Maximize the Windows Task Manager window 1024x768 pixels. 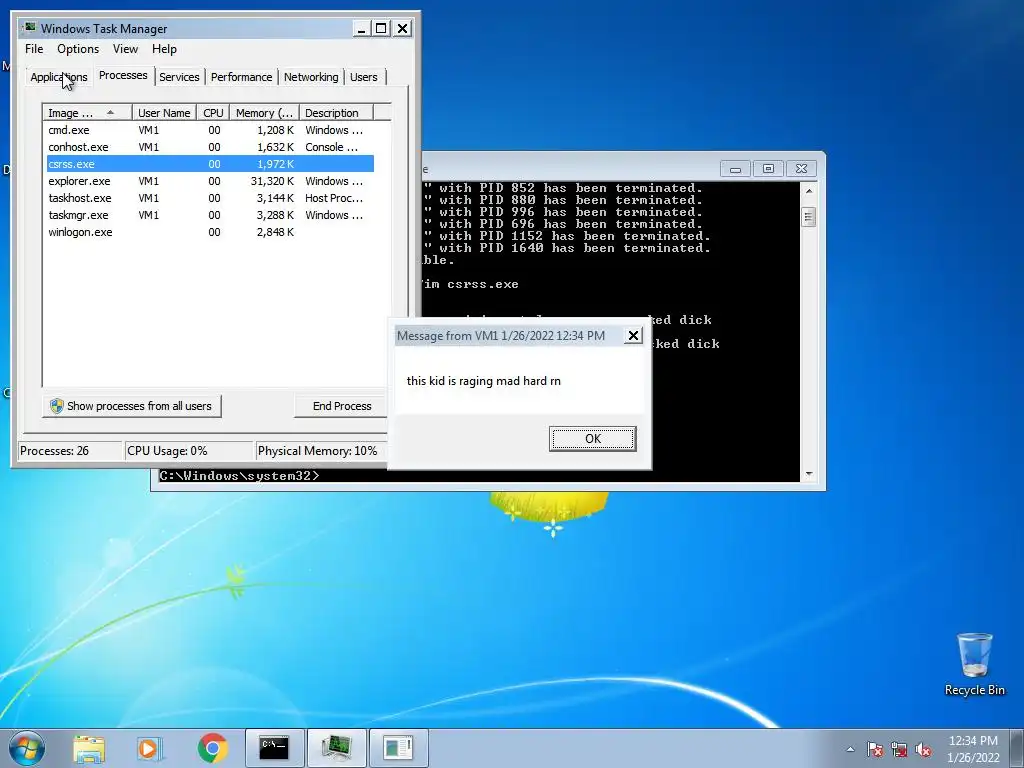coord(381,28)
